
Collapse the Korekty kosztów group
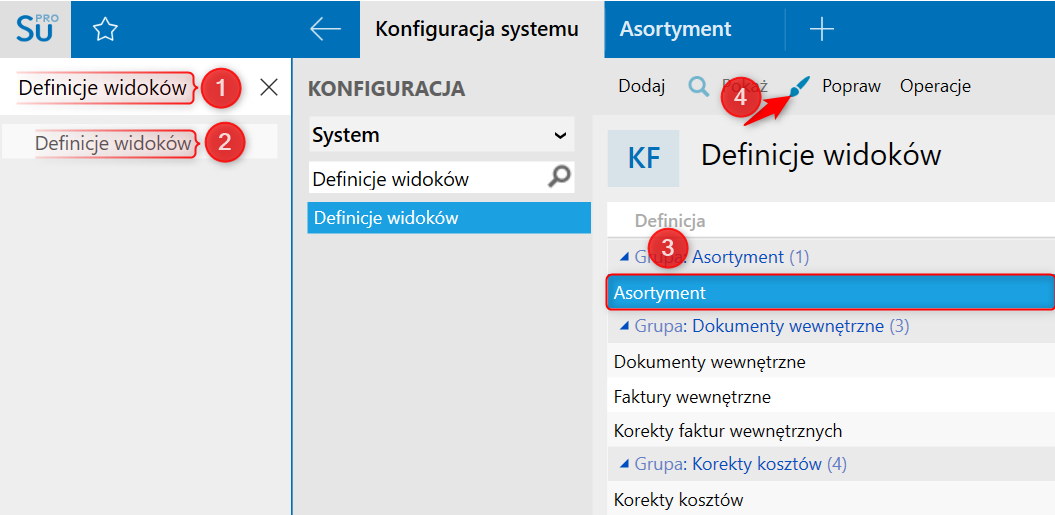623,464
